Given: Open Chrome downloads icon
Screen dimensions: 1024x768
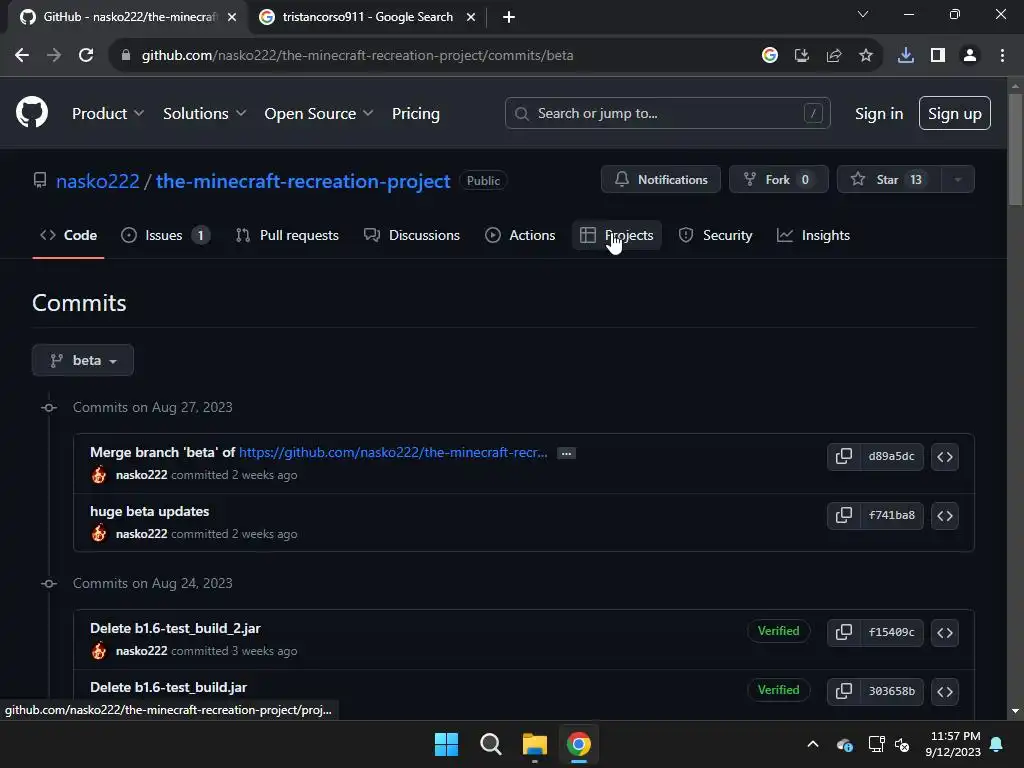Looking at the screenshot, I should 905,56.
